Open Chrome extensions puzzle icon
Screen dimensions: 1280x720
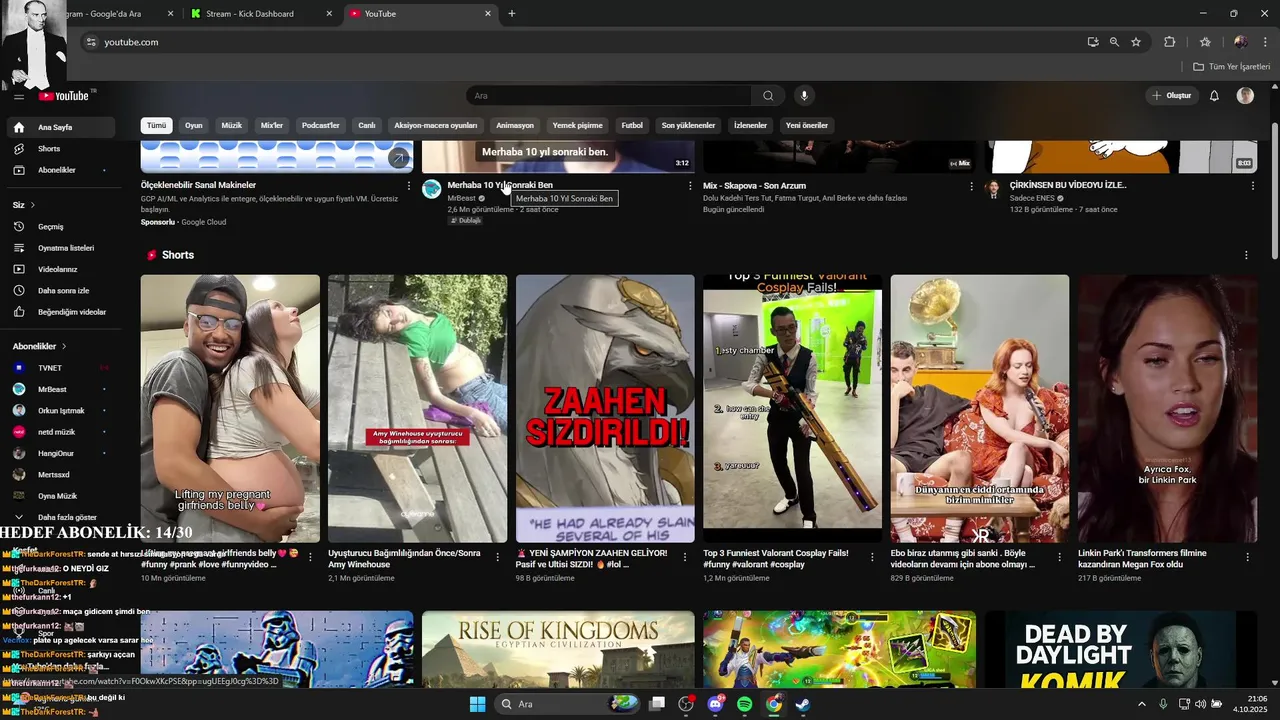(1169, 42)
